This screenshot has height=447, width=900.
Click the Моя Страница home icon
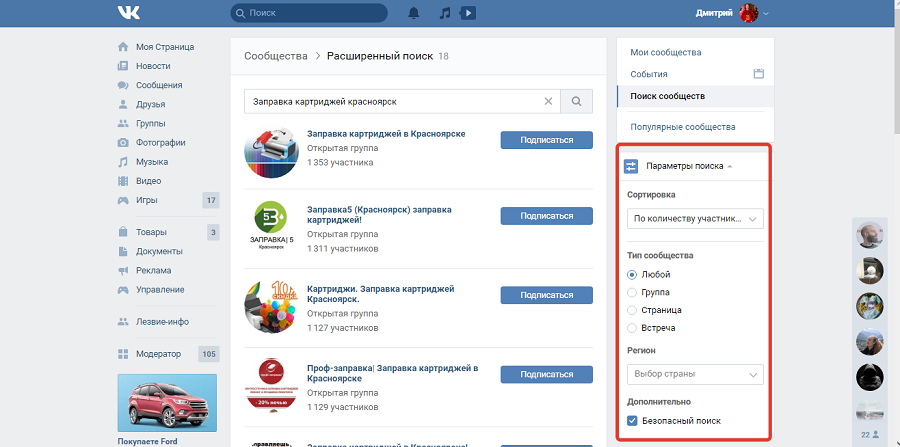(123, 46)
